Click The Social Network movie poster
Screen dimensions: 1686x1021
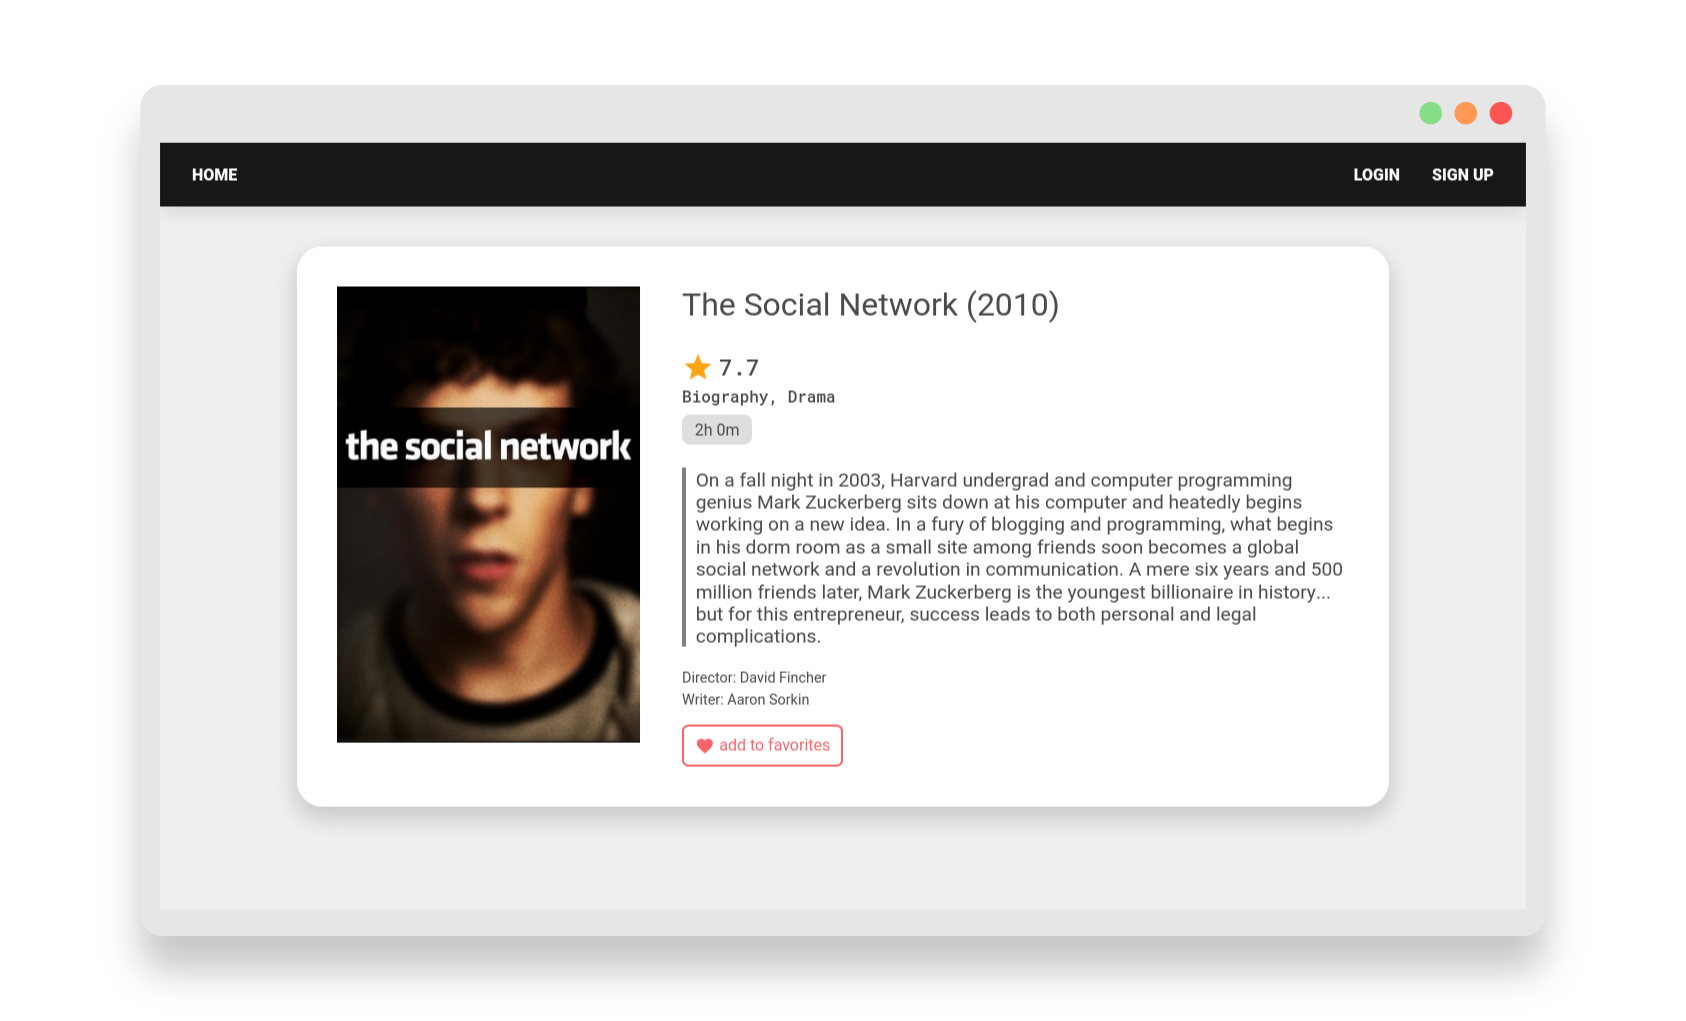click(488, 514)
